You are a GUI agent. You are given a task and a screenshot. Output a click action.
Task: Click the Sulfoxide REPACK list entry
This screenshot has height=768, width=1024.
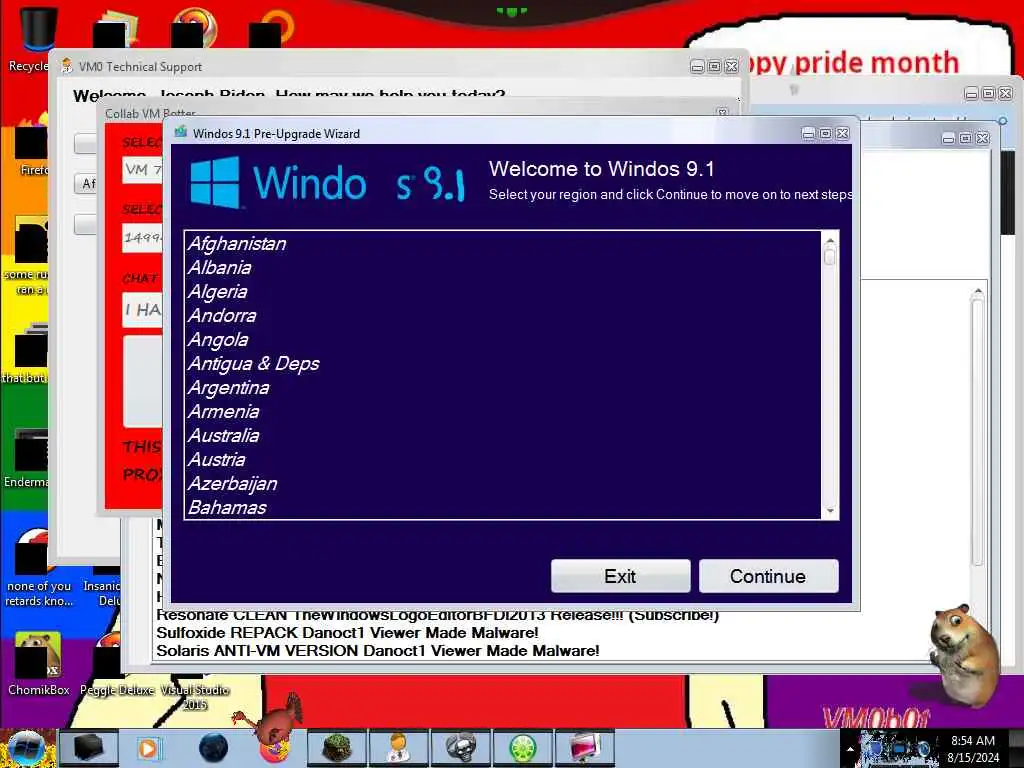347,632
